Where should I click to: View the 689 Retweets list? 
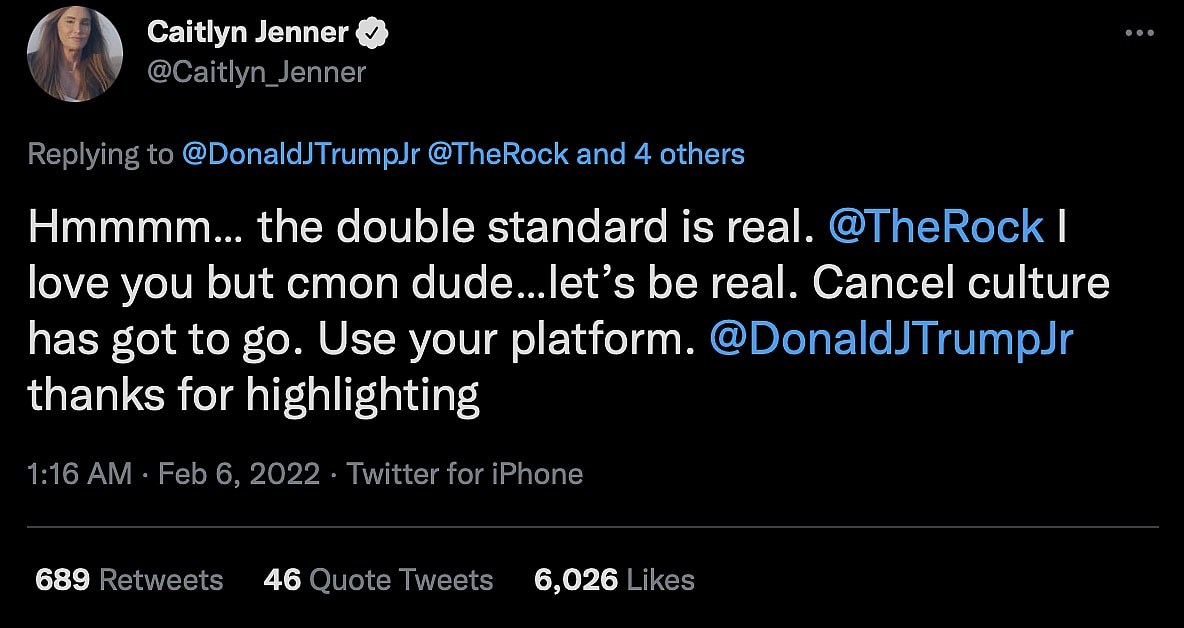coord(128,580)
